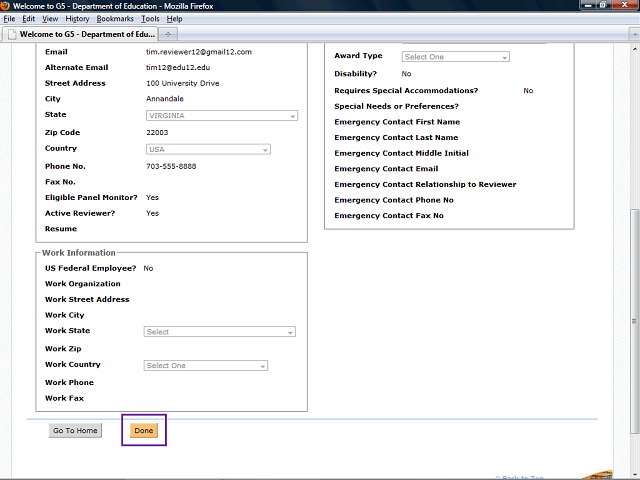Click the Resume label
The image size is (640, 480).
61,229
